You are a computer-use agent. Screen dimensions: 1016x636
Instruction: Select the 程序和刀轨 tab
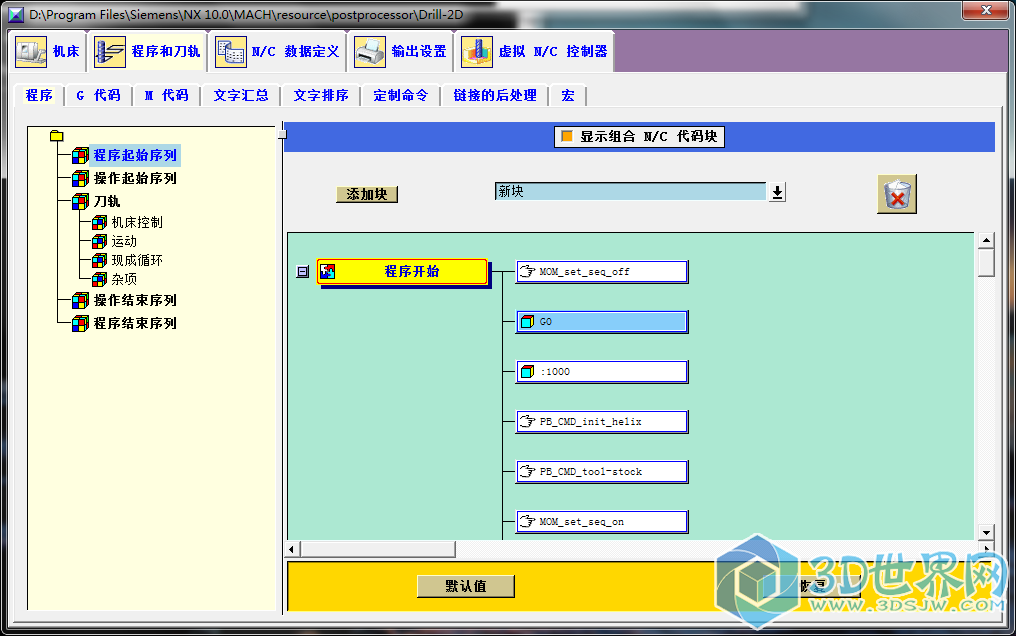pos(147,51)
